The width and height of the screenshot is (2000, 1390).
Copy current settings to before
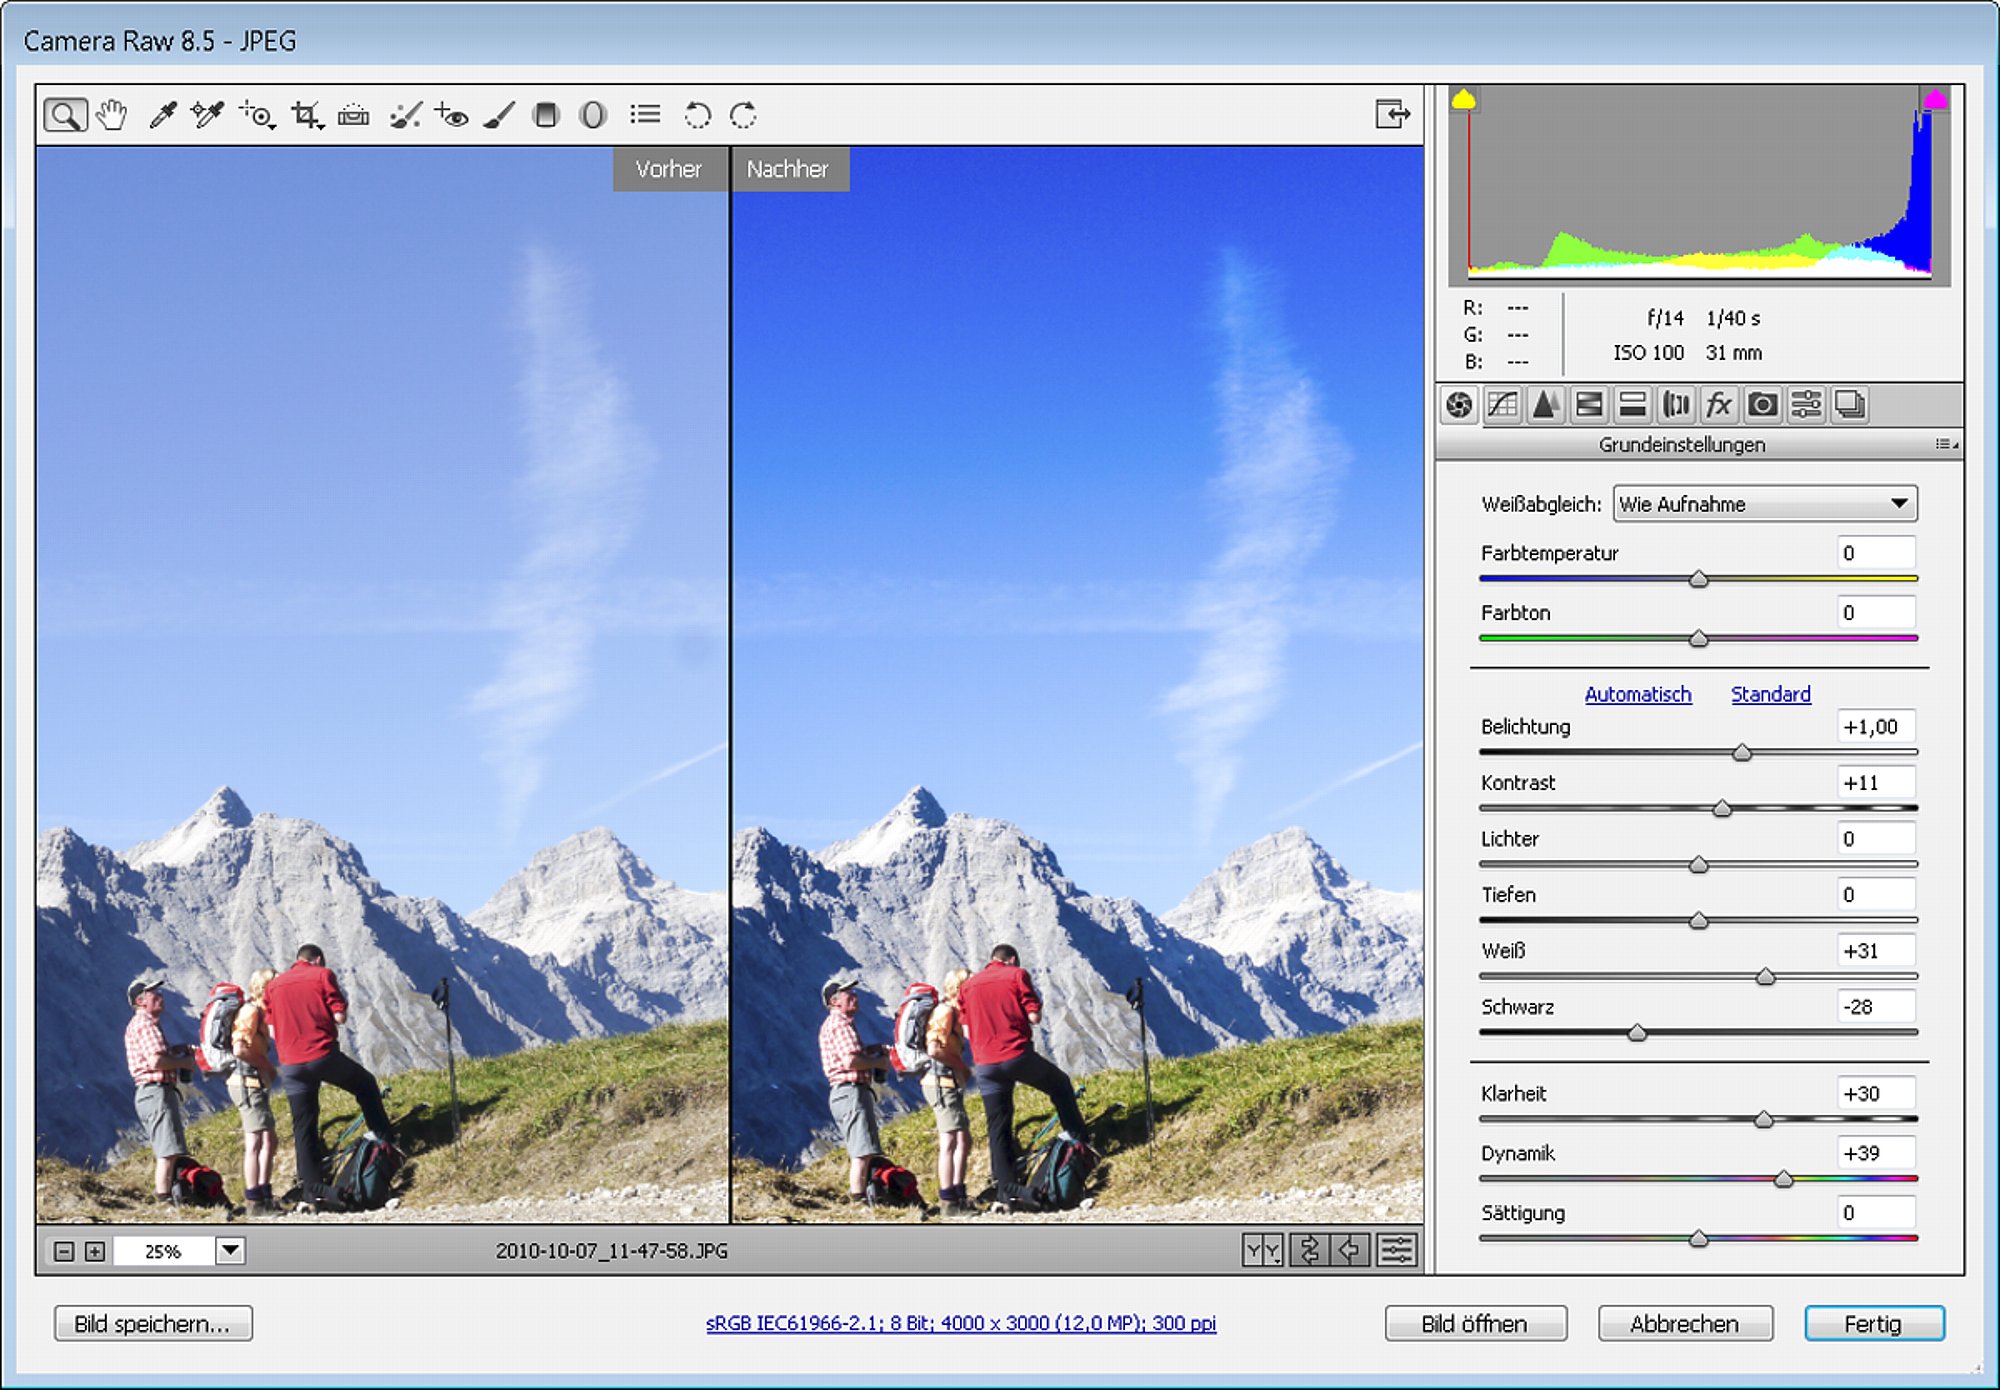1350,1250
